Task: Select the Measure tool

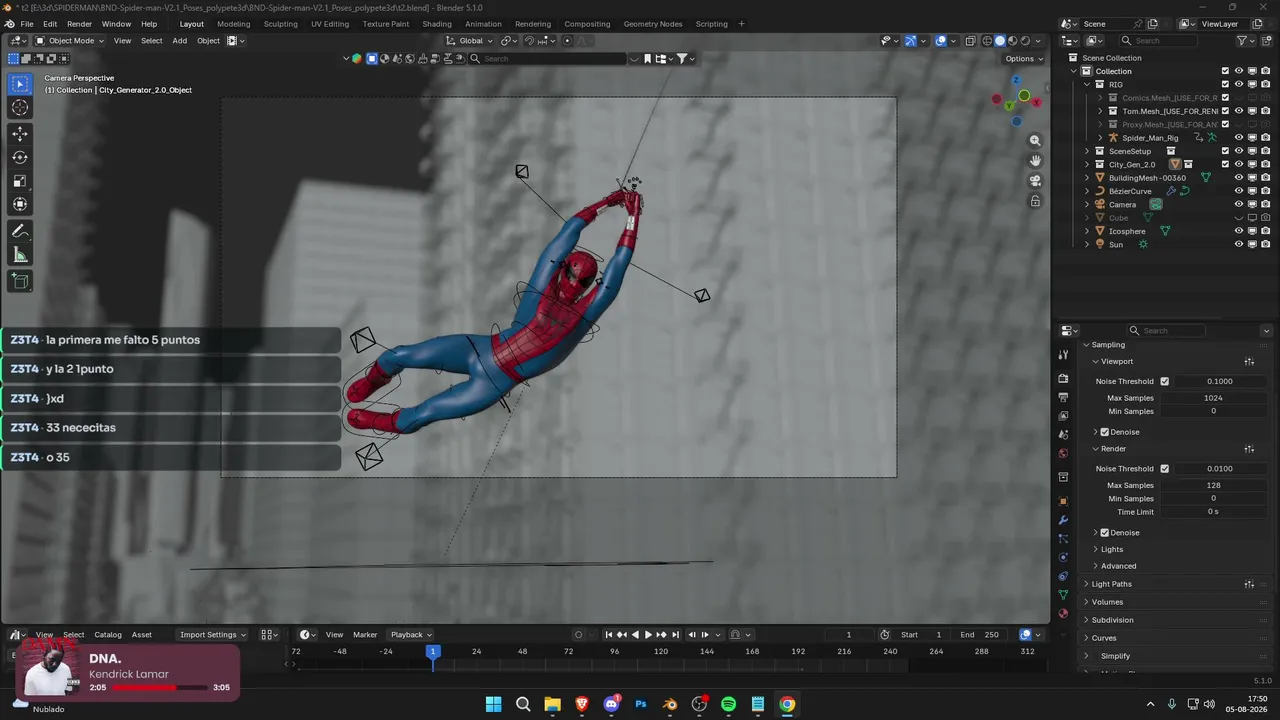Action: point(20,255)
